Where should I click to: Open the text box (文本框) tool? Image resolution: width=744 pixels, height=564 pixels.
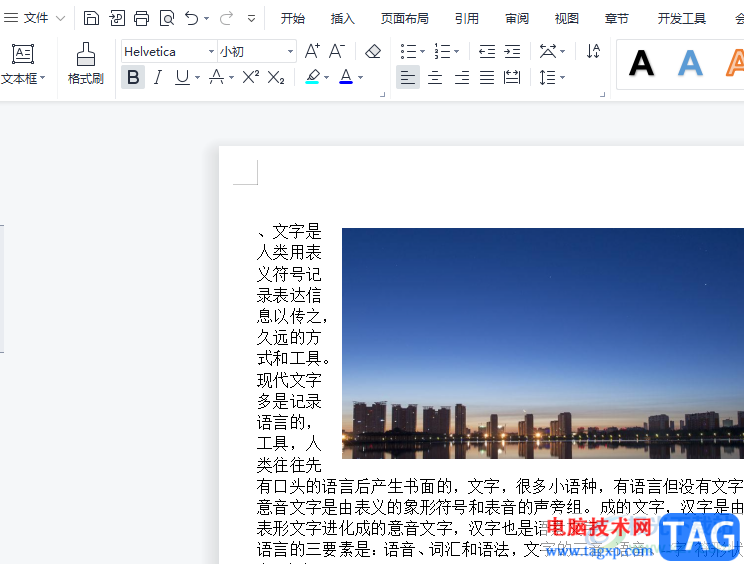pos(22,65)
